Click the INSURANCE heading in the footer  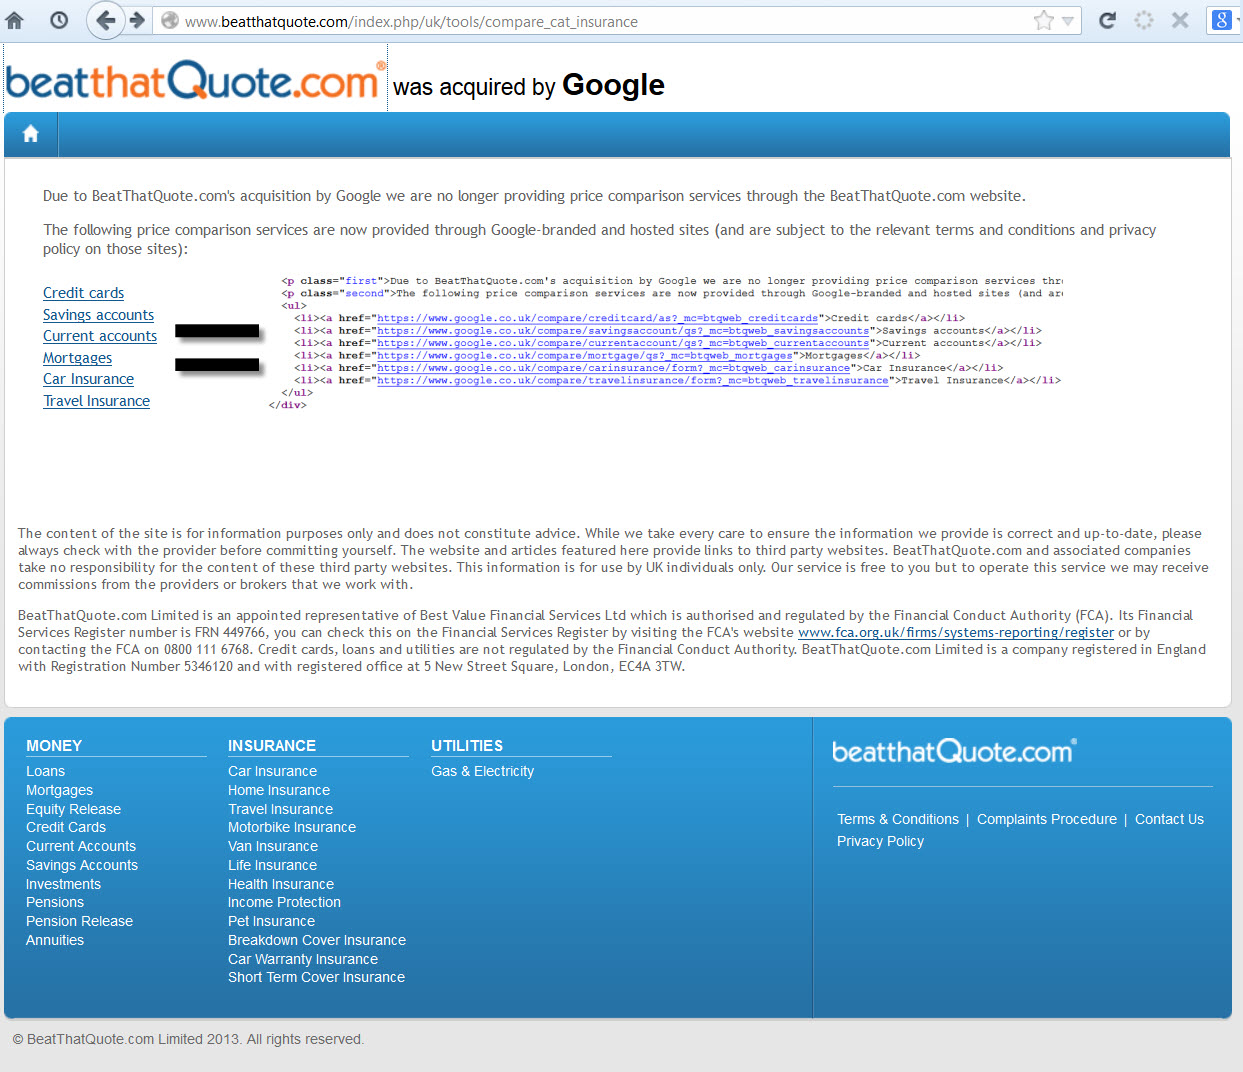coord(272,746)
